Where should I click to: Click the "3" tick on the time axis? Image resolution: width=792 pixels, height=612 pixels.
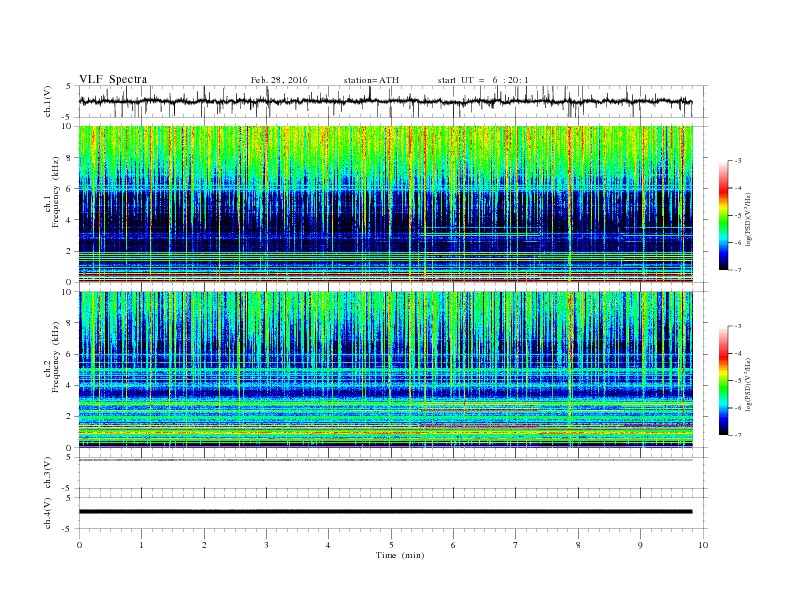266,545
